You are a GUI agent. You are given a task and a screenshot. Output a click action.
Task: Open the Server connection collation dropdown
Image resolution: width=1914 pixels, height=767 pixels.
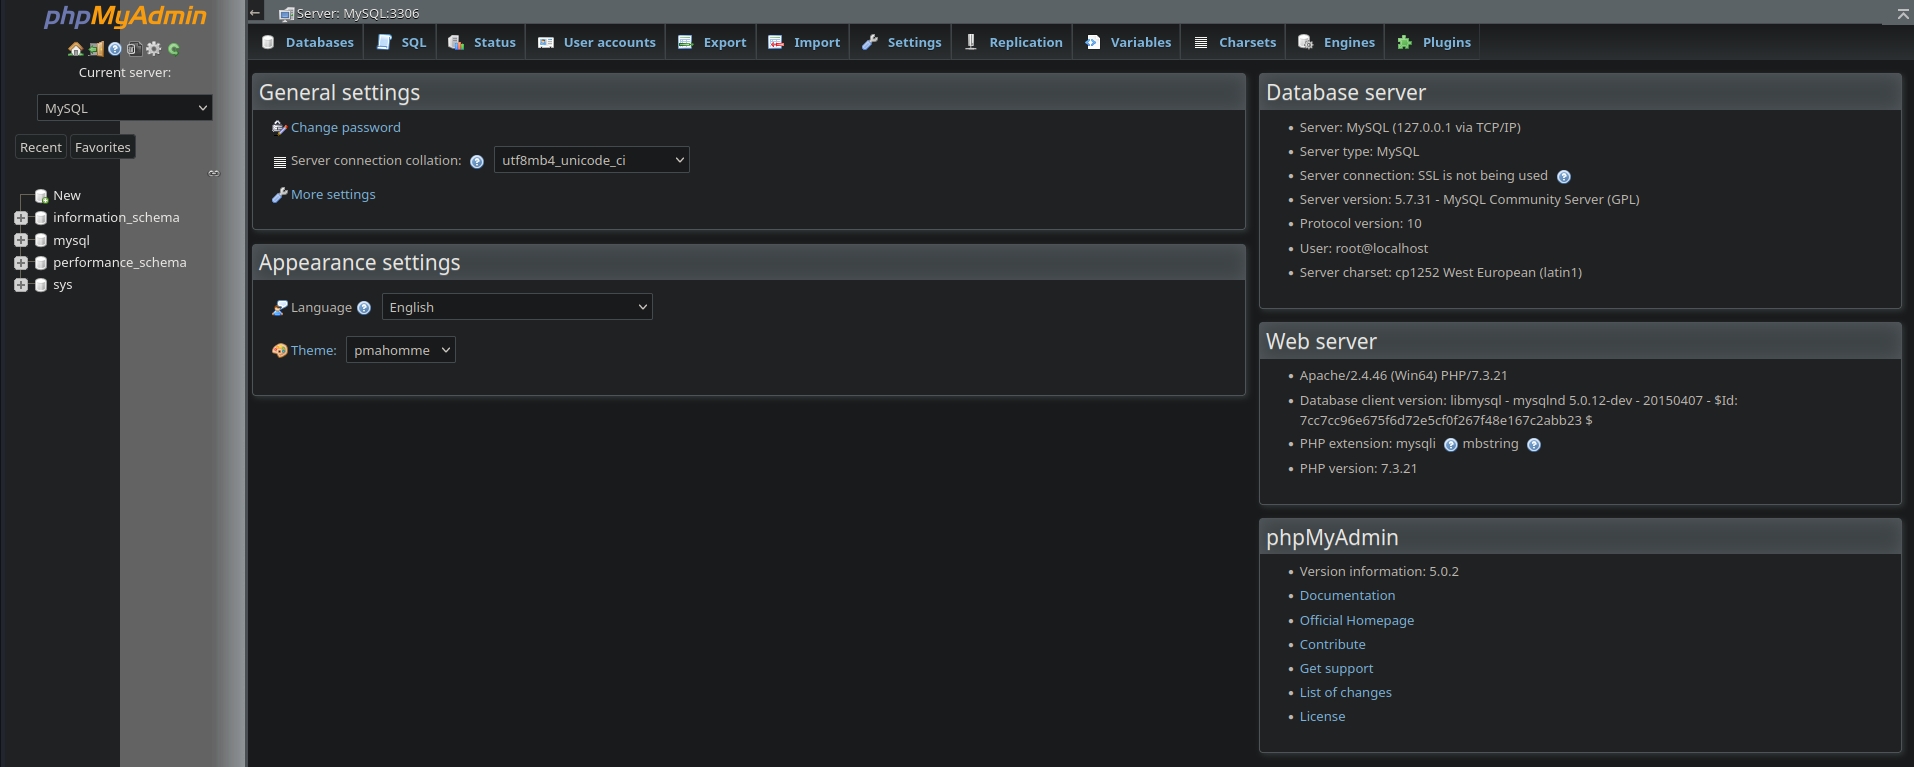(591, 160)
